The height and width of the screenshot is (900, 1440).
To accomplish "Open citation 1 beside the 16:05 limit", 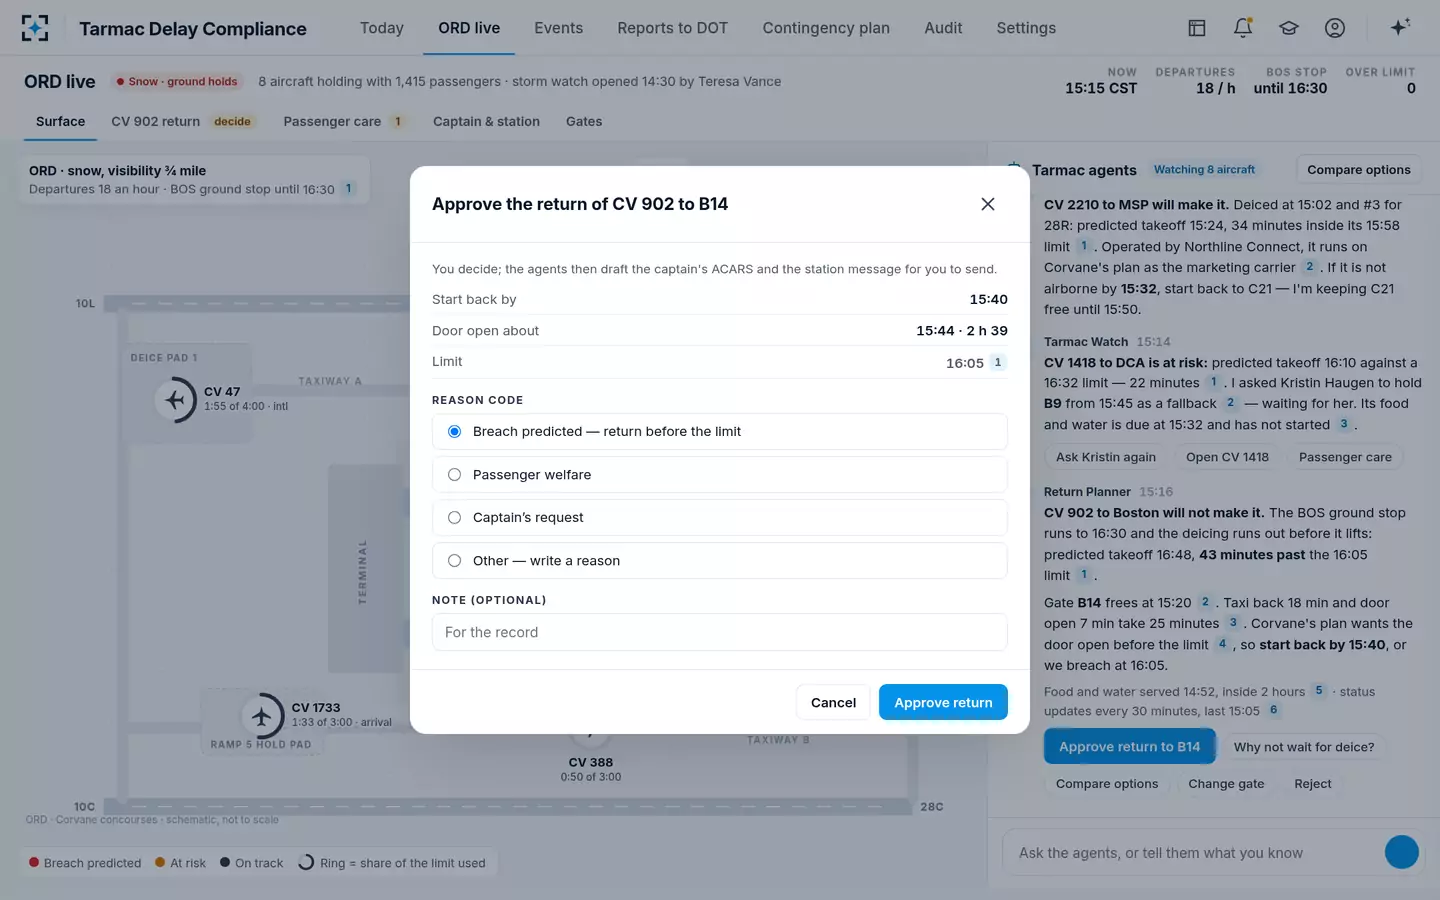I will [x=998, y=363].
